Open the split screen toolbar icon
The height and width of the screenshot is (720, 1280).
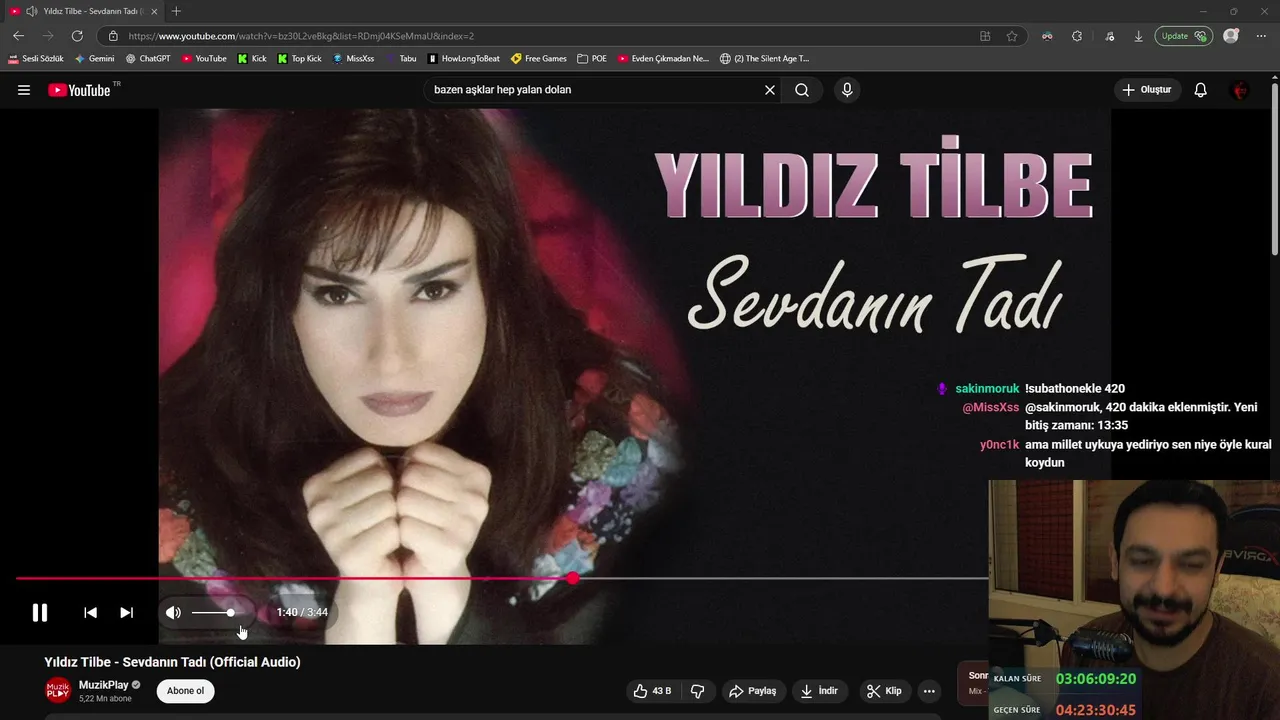[x=985, y=36]
